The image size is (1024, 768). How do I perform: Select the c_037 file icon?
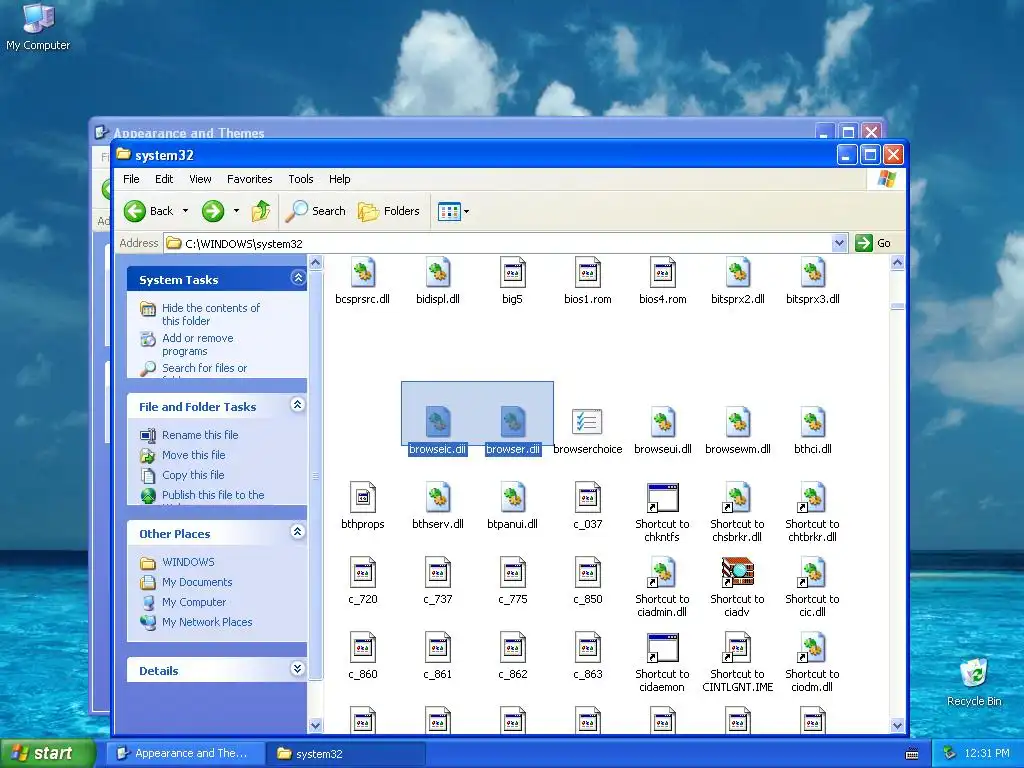(588, 497)
